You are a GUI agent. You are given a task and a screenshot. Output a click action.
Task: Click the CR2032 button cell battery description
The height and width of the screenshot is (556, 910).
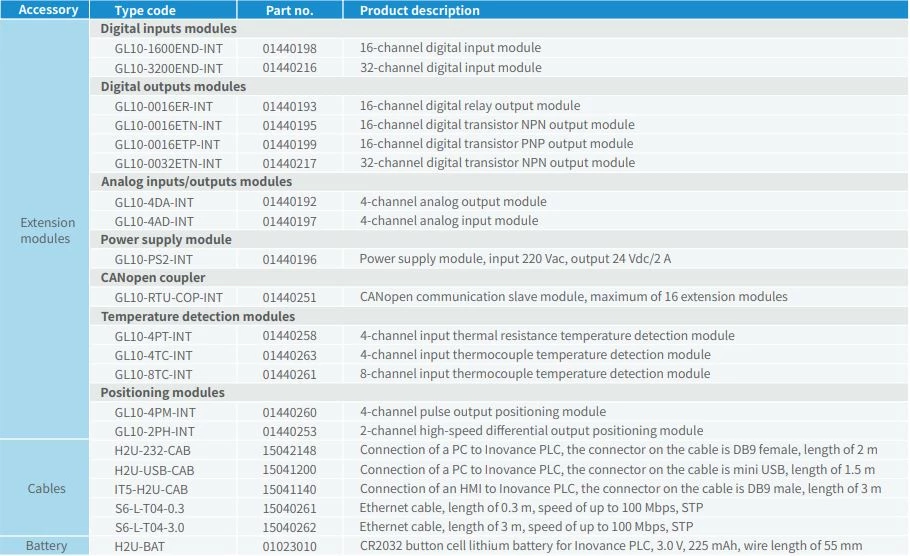pyautogui.click(x=610, y=546)
